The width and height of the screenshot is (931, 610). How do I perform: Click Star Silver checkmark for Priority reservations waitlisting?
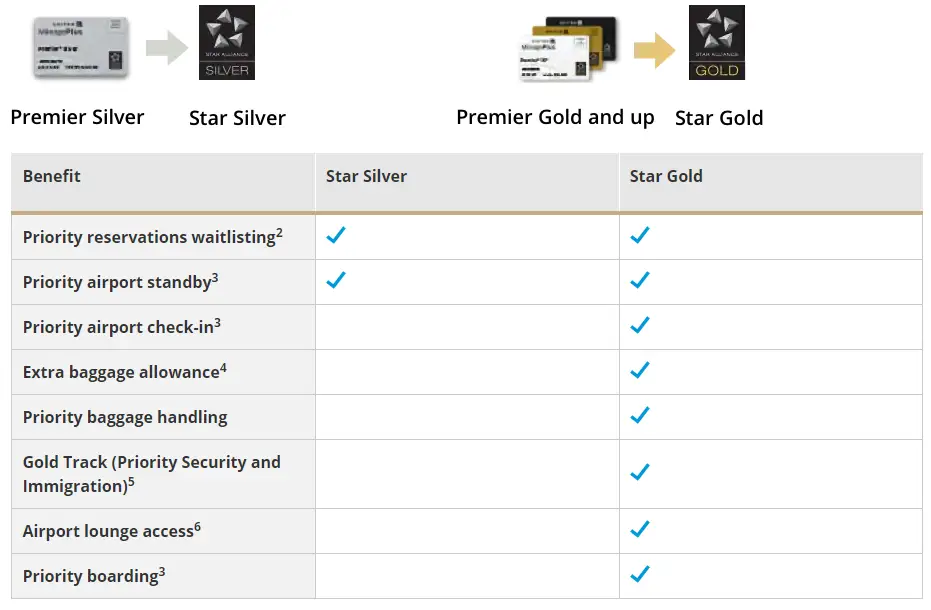[336, 236]
